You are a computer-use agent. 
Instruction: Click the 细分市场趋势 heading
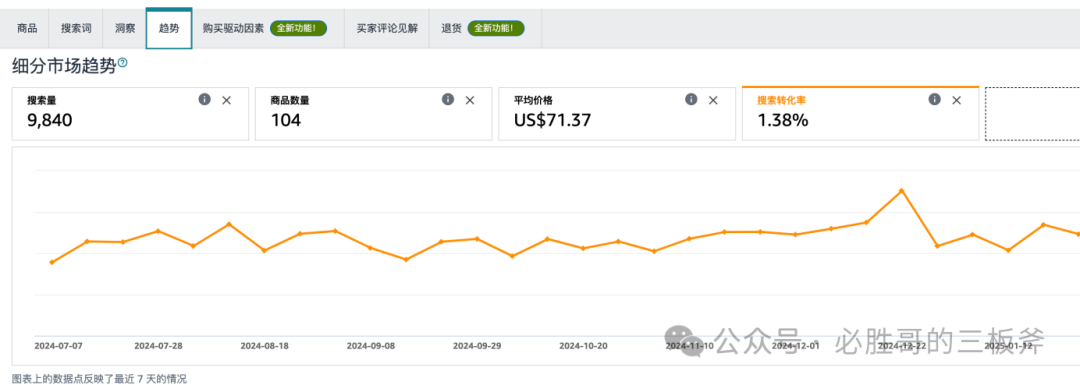tap(64, 66)
